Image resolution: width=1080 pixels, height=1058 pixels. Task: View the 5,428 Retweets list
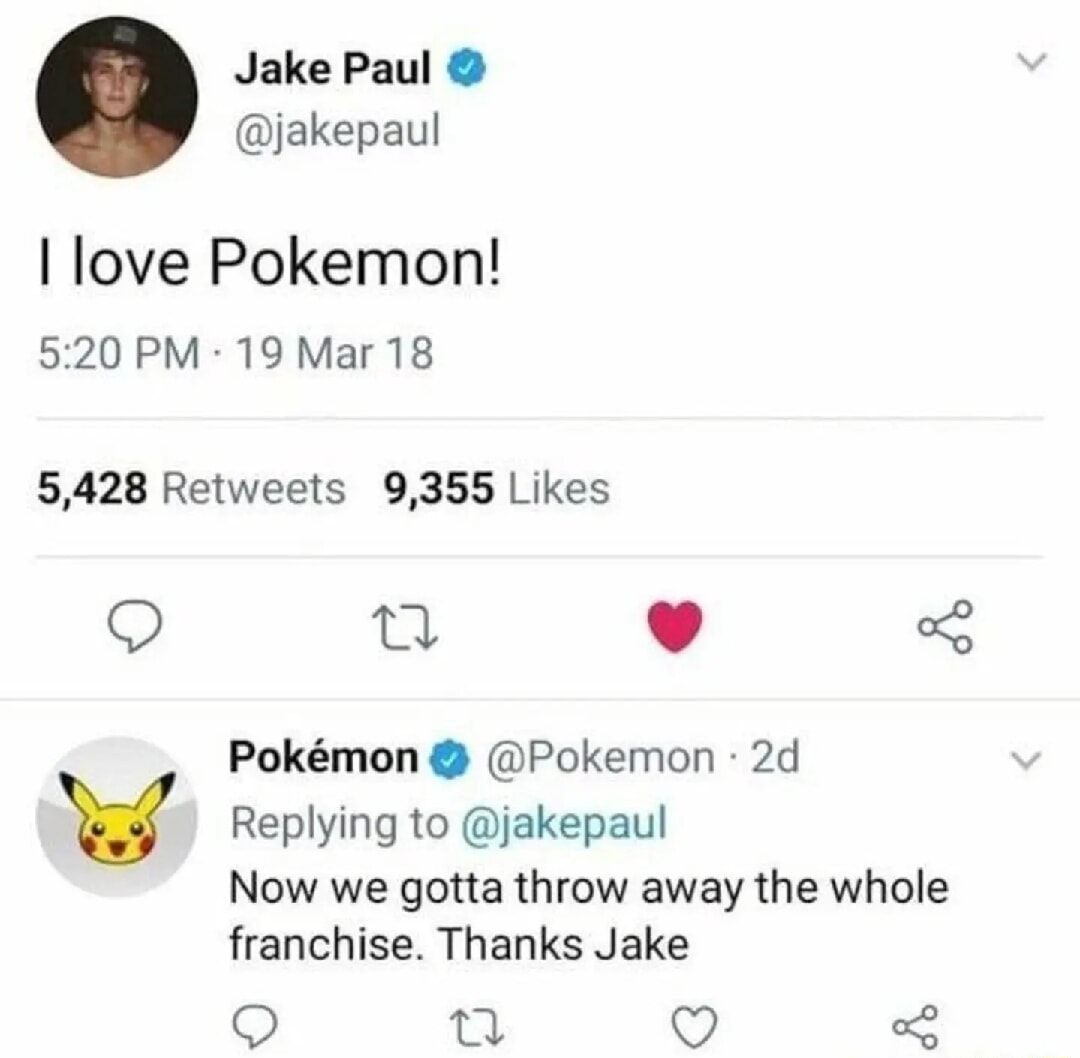tap(192, 488)
